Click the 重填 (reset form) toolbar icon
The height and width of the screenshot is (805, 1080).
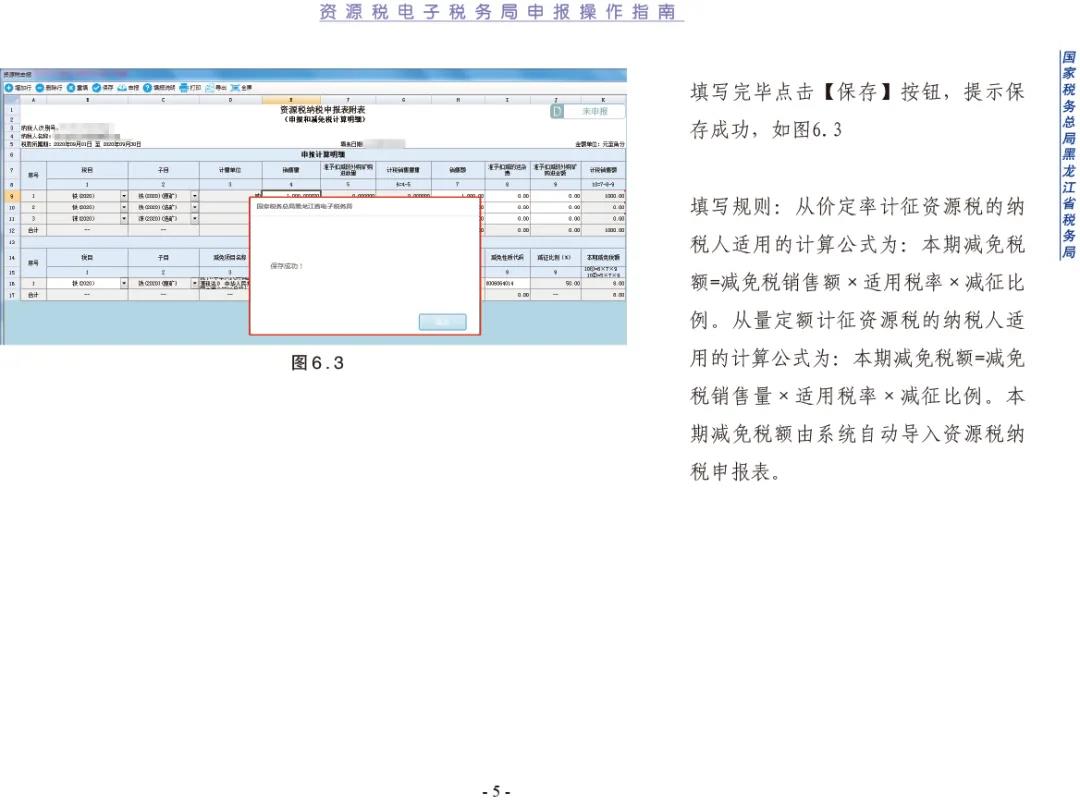[71, 88]
